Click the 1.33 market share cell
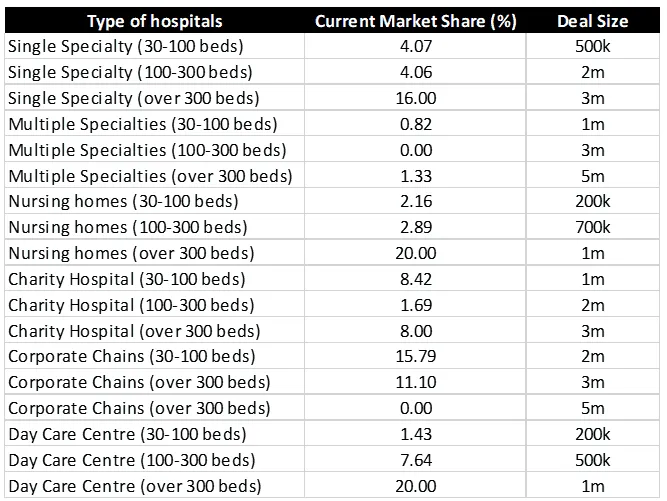The height and width of the screenshot is (501, 667). click(415, 176)
